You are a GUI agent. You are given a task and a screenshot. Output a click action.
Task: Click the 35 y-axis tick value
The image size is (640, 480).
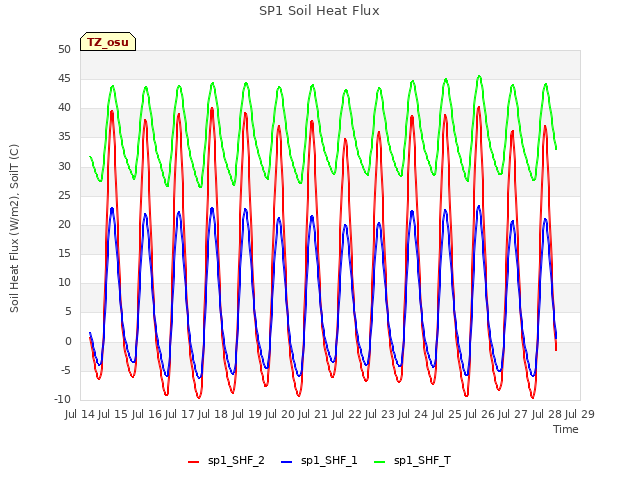pyautogui.click(x=64, y=137)
